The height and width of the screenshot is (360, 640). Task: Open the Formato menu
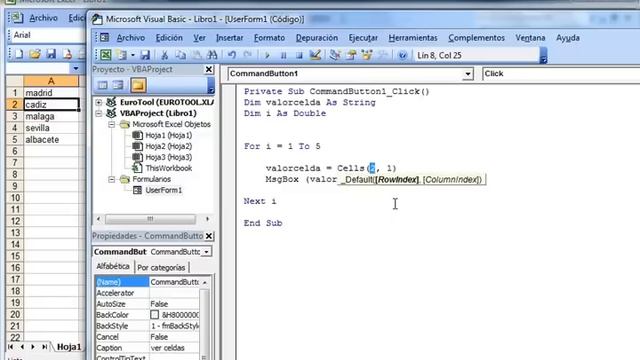click(x=269, y=38)
